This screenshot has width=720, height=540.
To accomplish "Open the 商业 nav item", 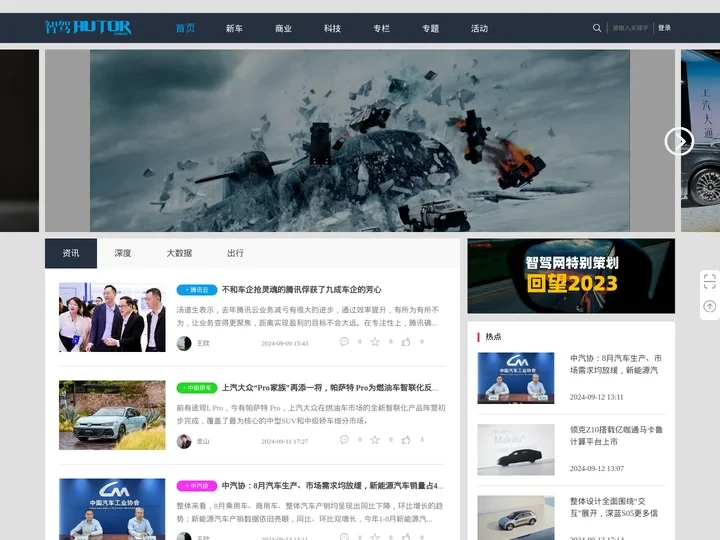I will coord(283,28).
